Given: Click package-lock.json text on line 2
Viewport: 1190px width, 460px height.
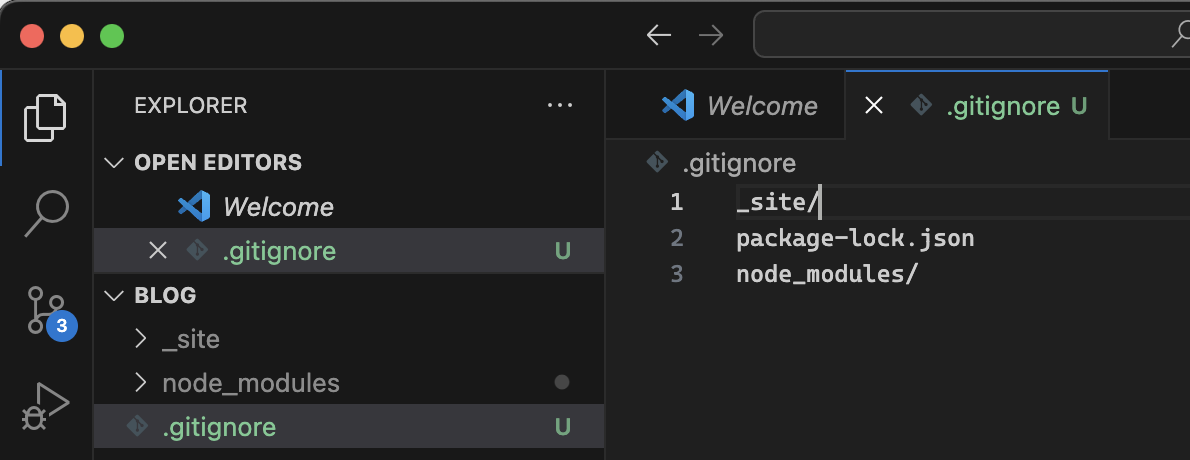Looking at the screenshot, I should point(855,238).
